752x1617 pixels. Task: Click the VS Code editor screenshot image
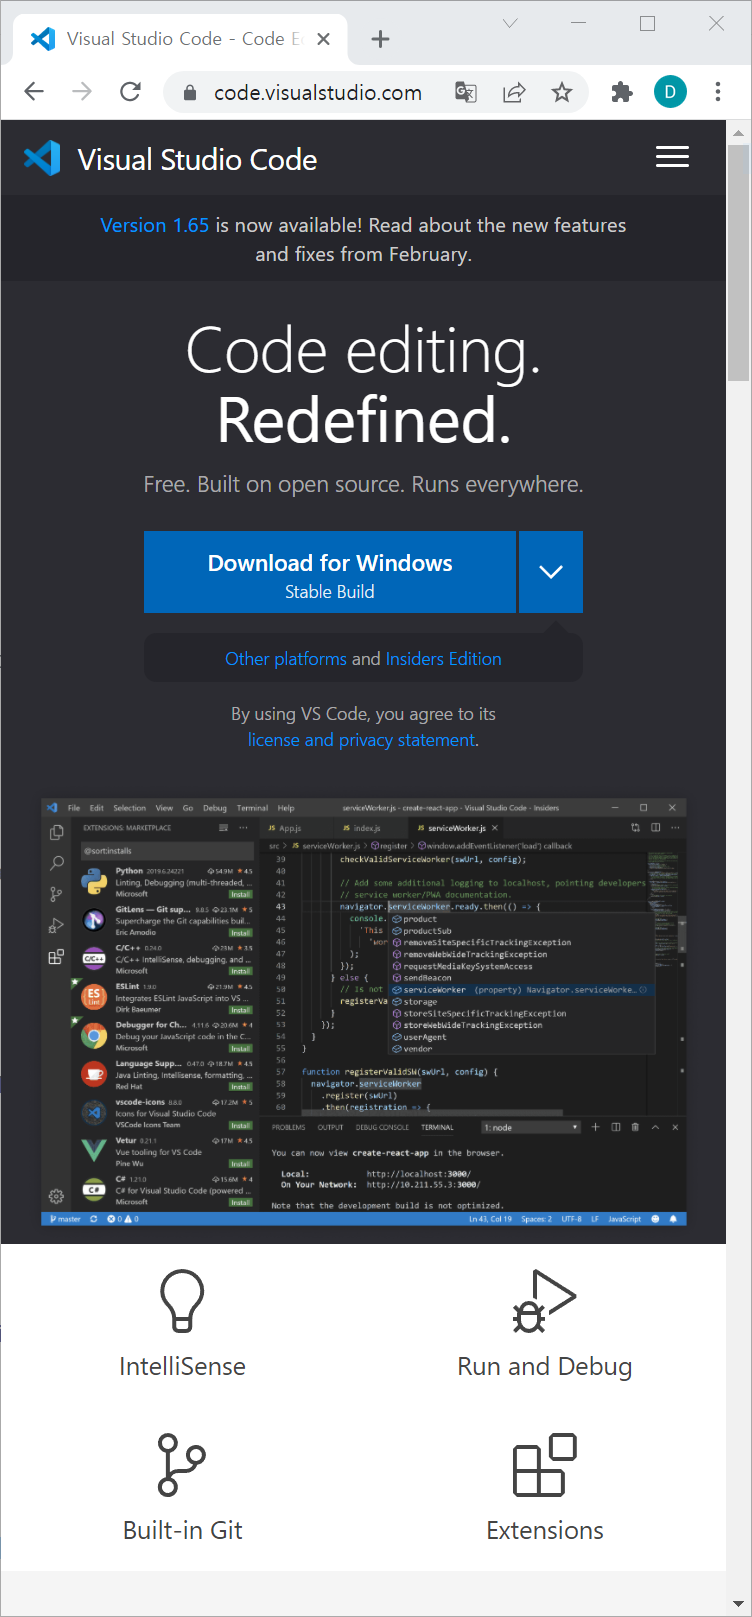click(364, 1012)
